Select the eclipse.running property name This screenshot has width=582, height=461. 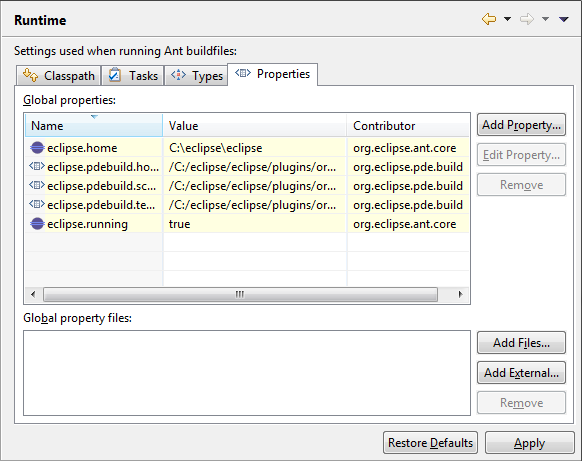(87, 224)
